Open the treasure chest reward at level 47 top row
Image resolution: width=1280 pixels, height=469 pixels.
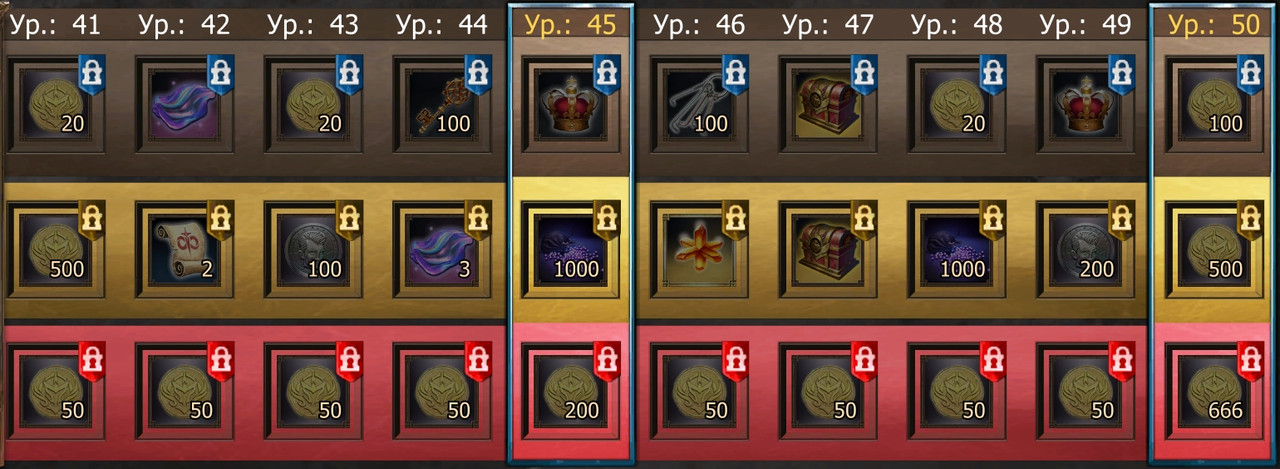click(828, 104)
